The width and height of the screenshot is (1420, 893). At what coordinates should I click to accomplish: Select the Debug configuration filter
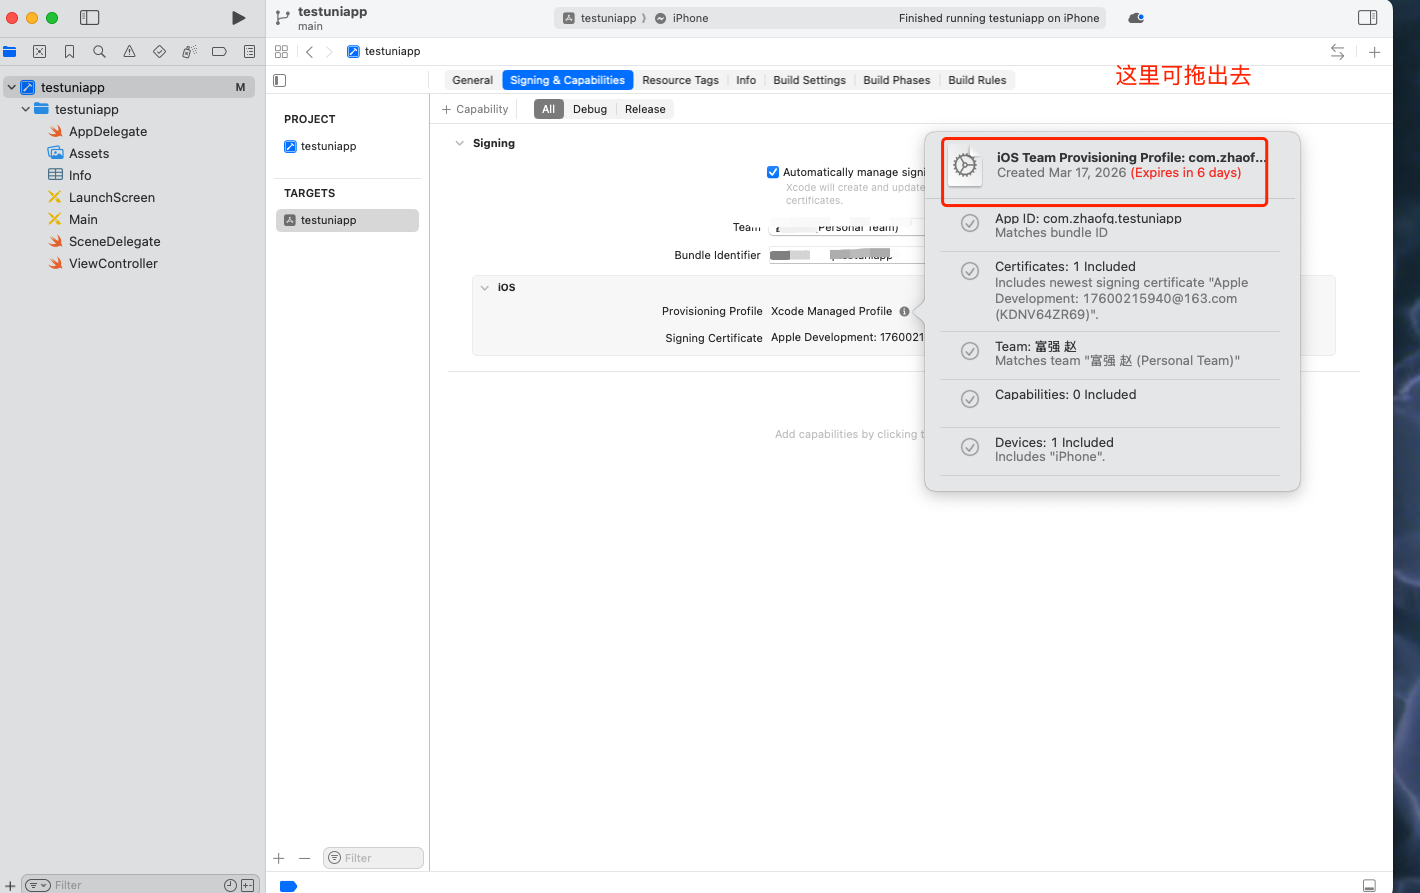pyautogui.click(x=590, y=109)
